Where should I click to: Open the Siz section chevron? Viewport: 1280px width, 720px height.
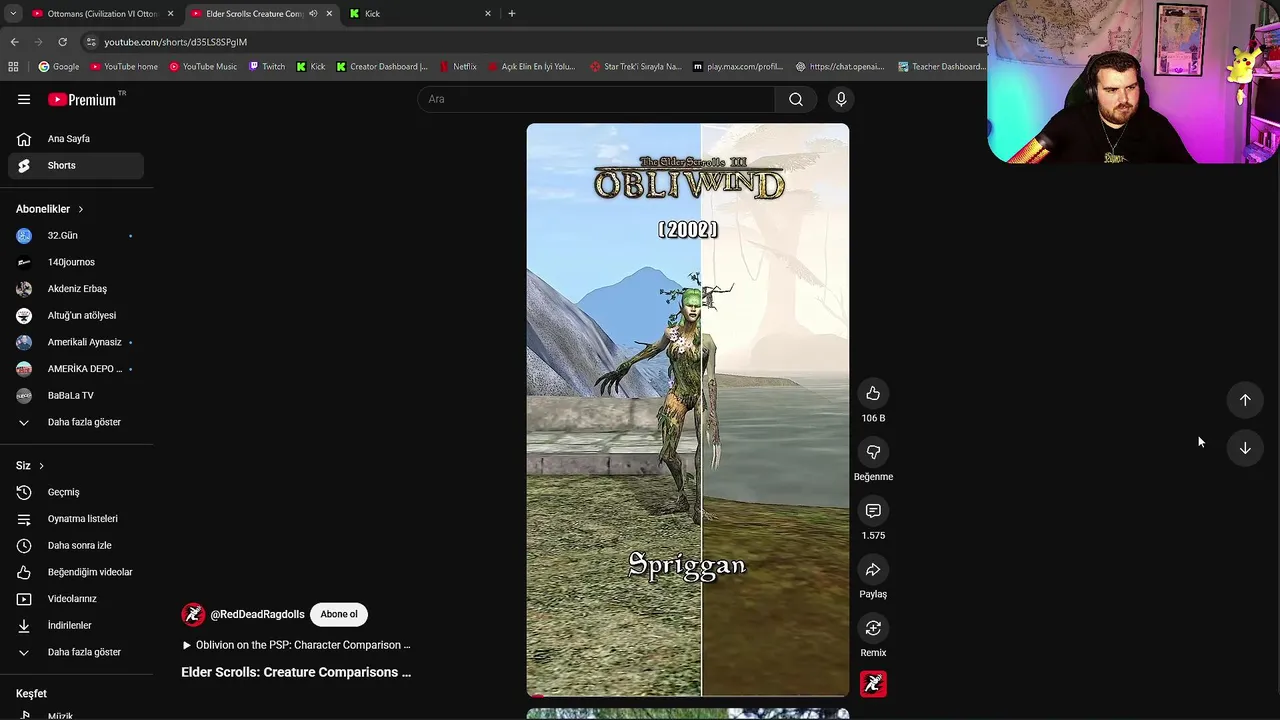pyautogui.click(x=41, y=466)
